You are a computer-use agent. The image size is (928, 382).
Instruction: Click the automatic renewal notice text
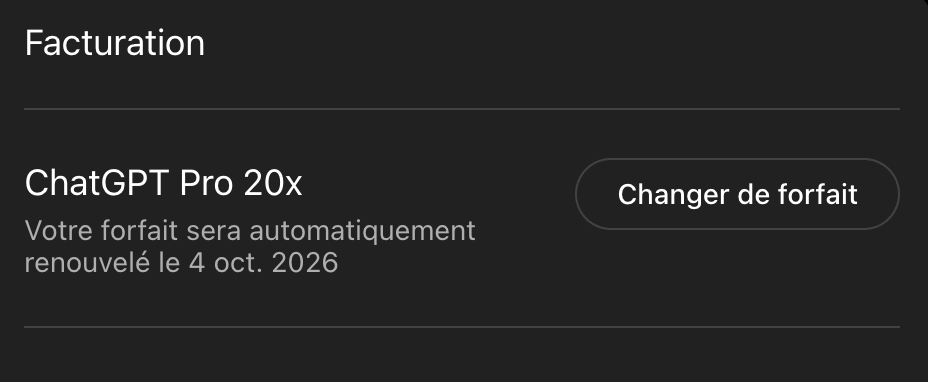pyautogui.click(x=250, y=246)
